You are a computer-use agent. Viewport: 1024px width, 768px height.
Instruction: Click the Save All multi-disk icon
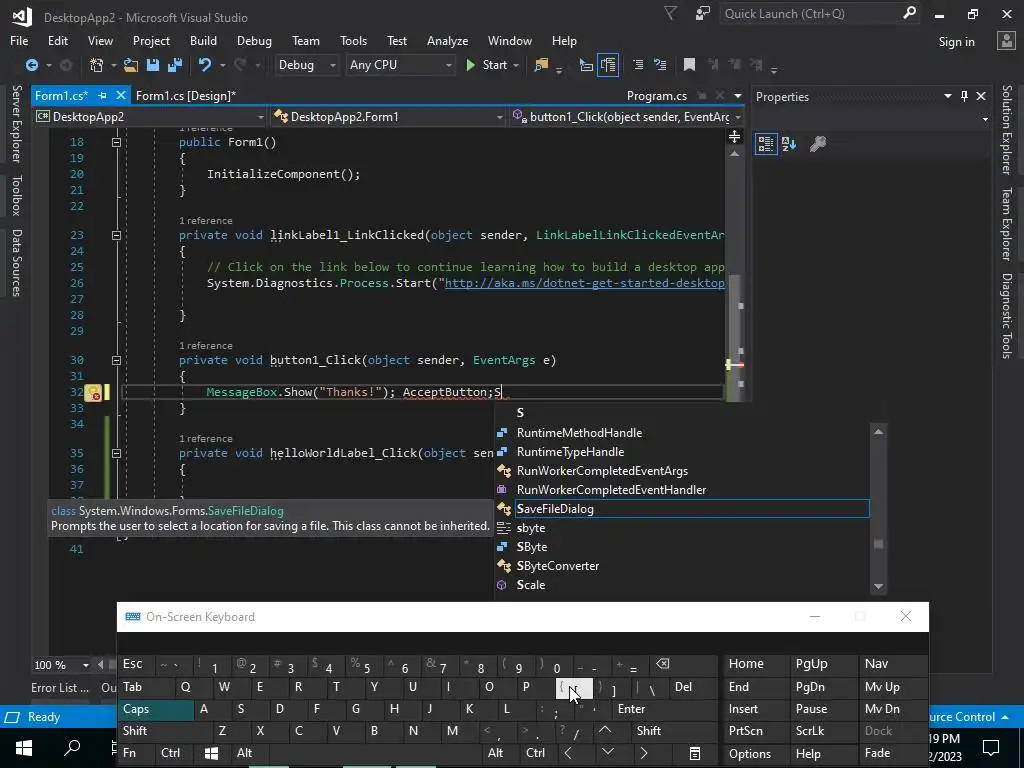(x=175, y=65)
